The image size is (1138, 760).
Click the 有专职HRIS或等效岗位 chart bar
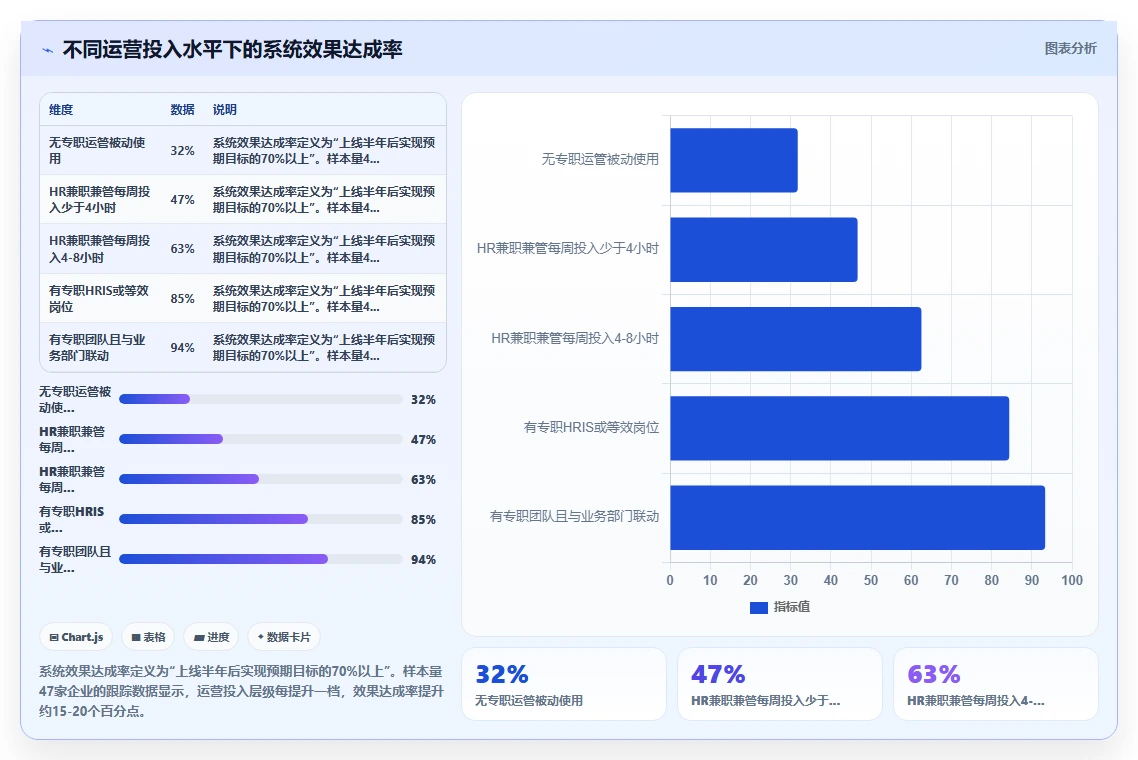pyautogui.click(x=840, y=428)
